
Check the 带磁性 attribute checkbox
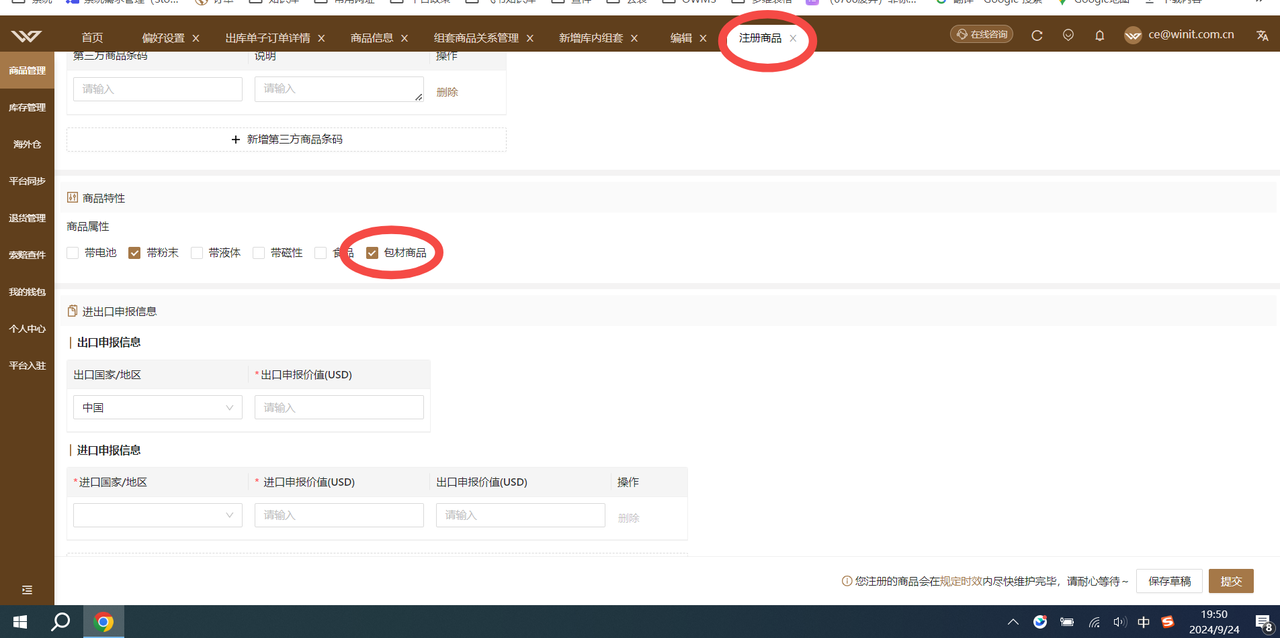[x=258, y=252]
